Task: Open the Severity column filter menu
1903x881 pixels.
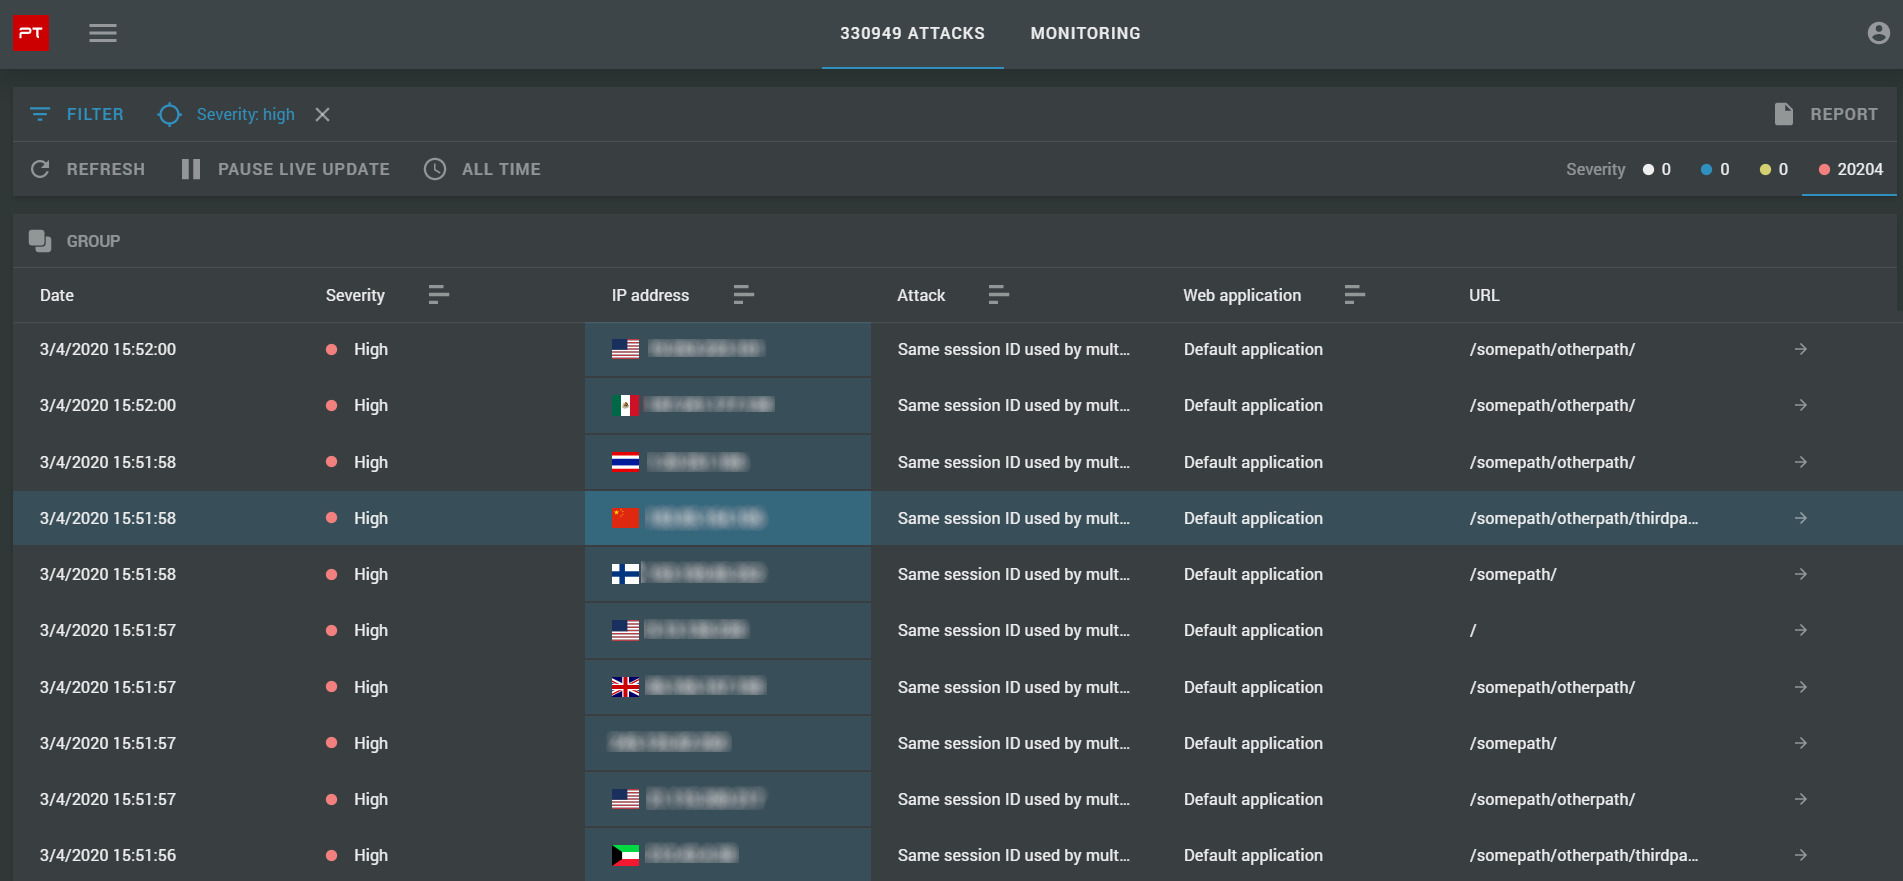Action: point(438,295)
